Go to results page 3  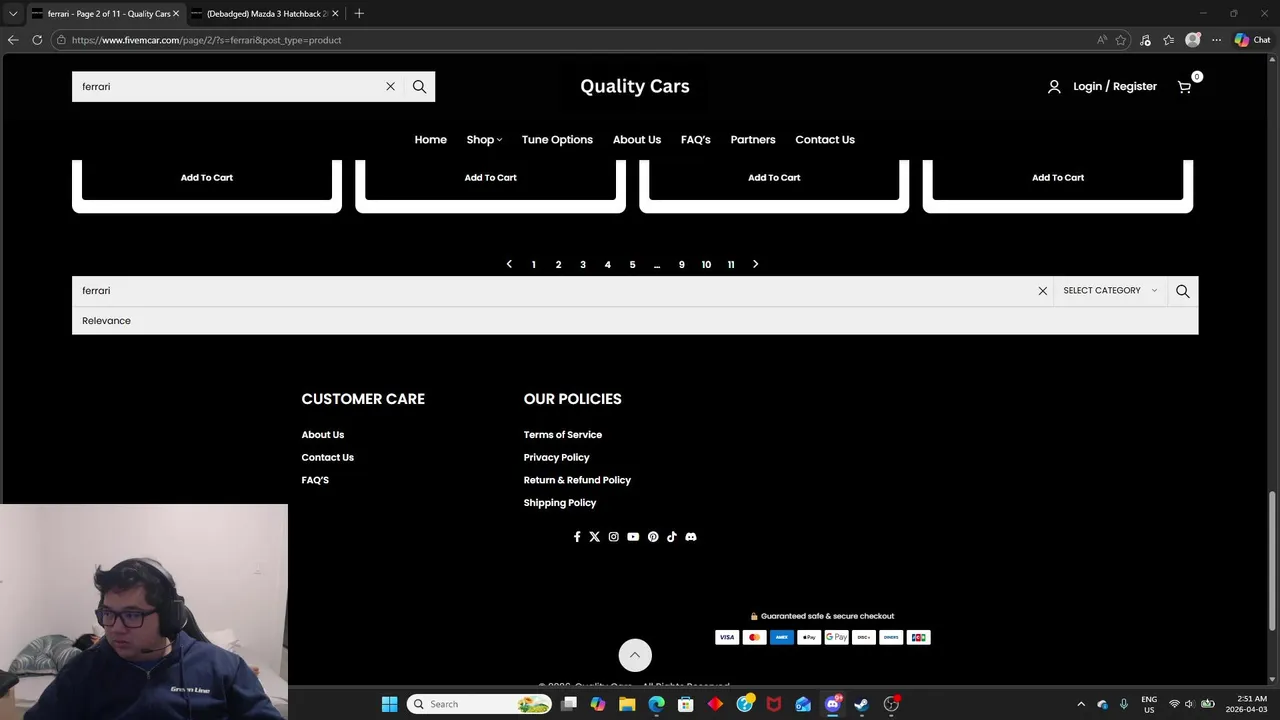(x=583, y=265)
